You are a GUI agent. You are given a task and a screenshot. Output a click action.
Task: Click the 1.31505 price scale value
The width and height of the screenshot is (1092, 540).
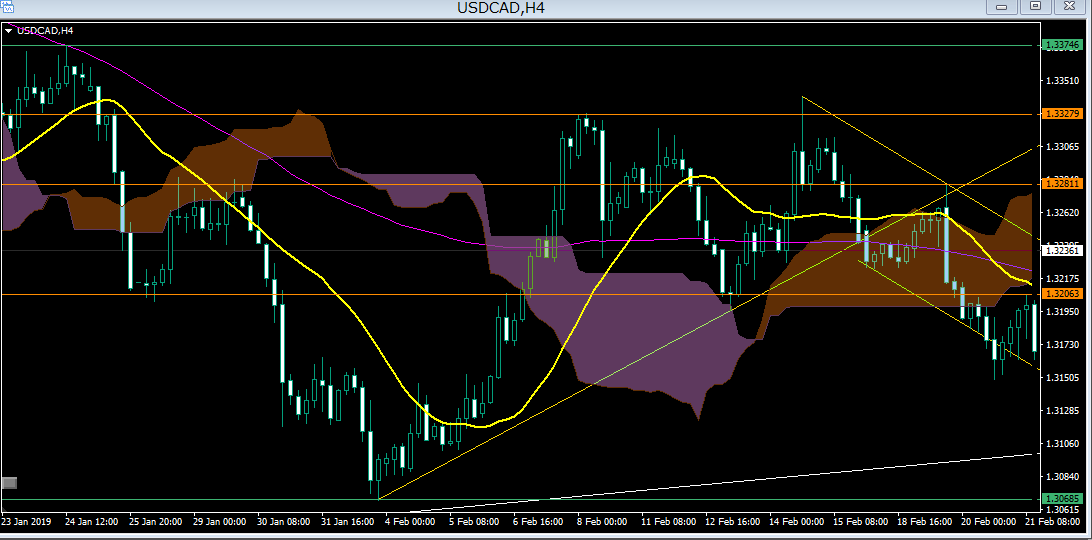point(1063,378)
